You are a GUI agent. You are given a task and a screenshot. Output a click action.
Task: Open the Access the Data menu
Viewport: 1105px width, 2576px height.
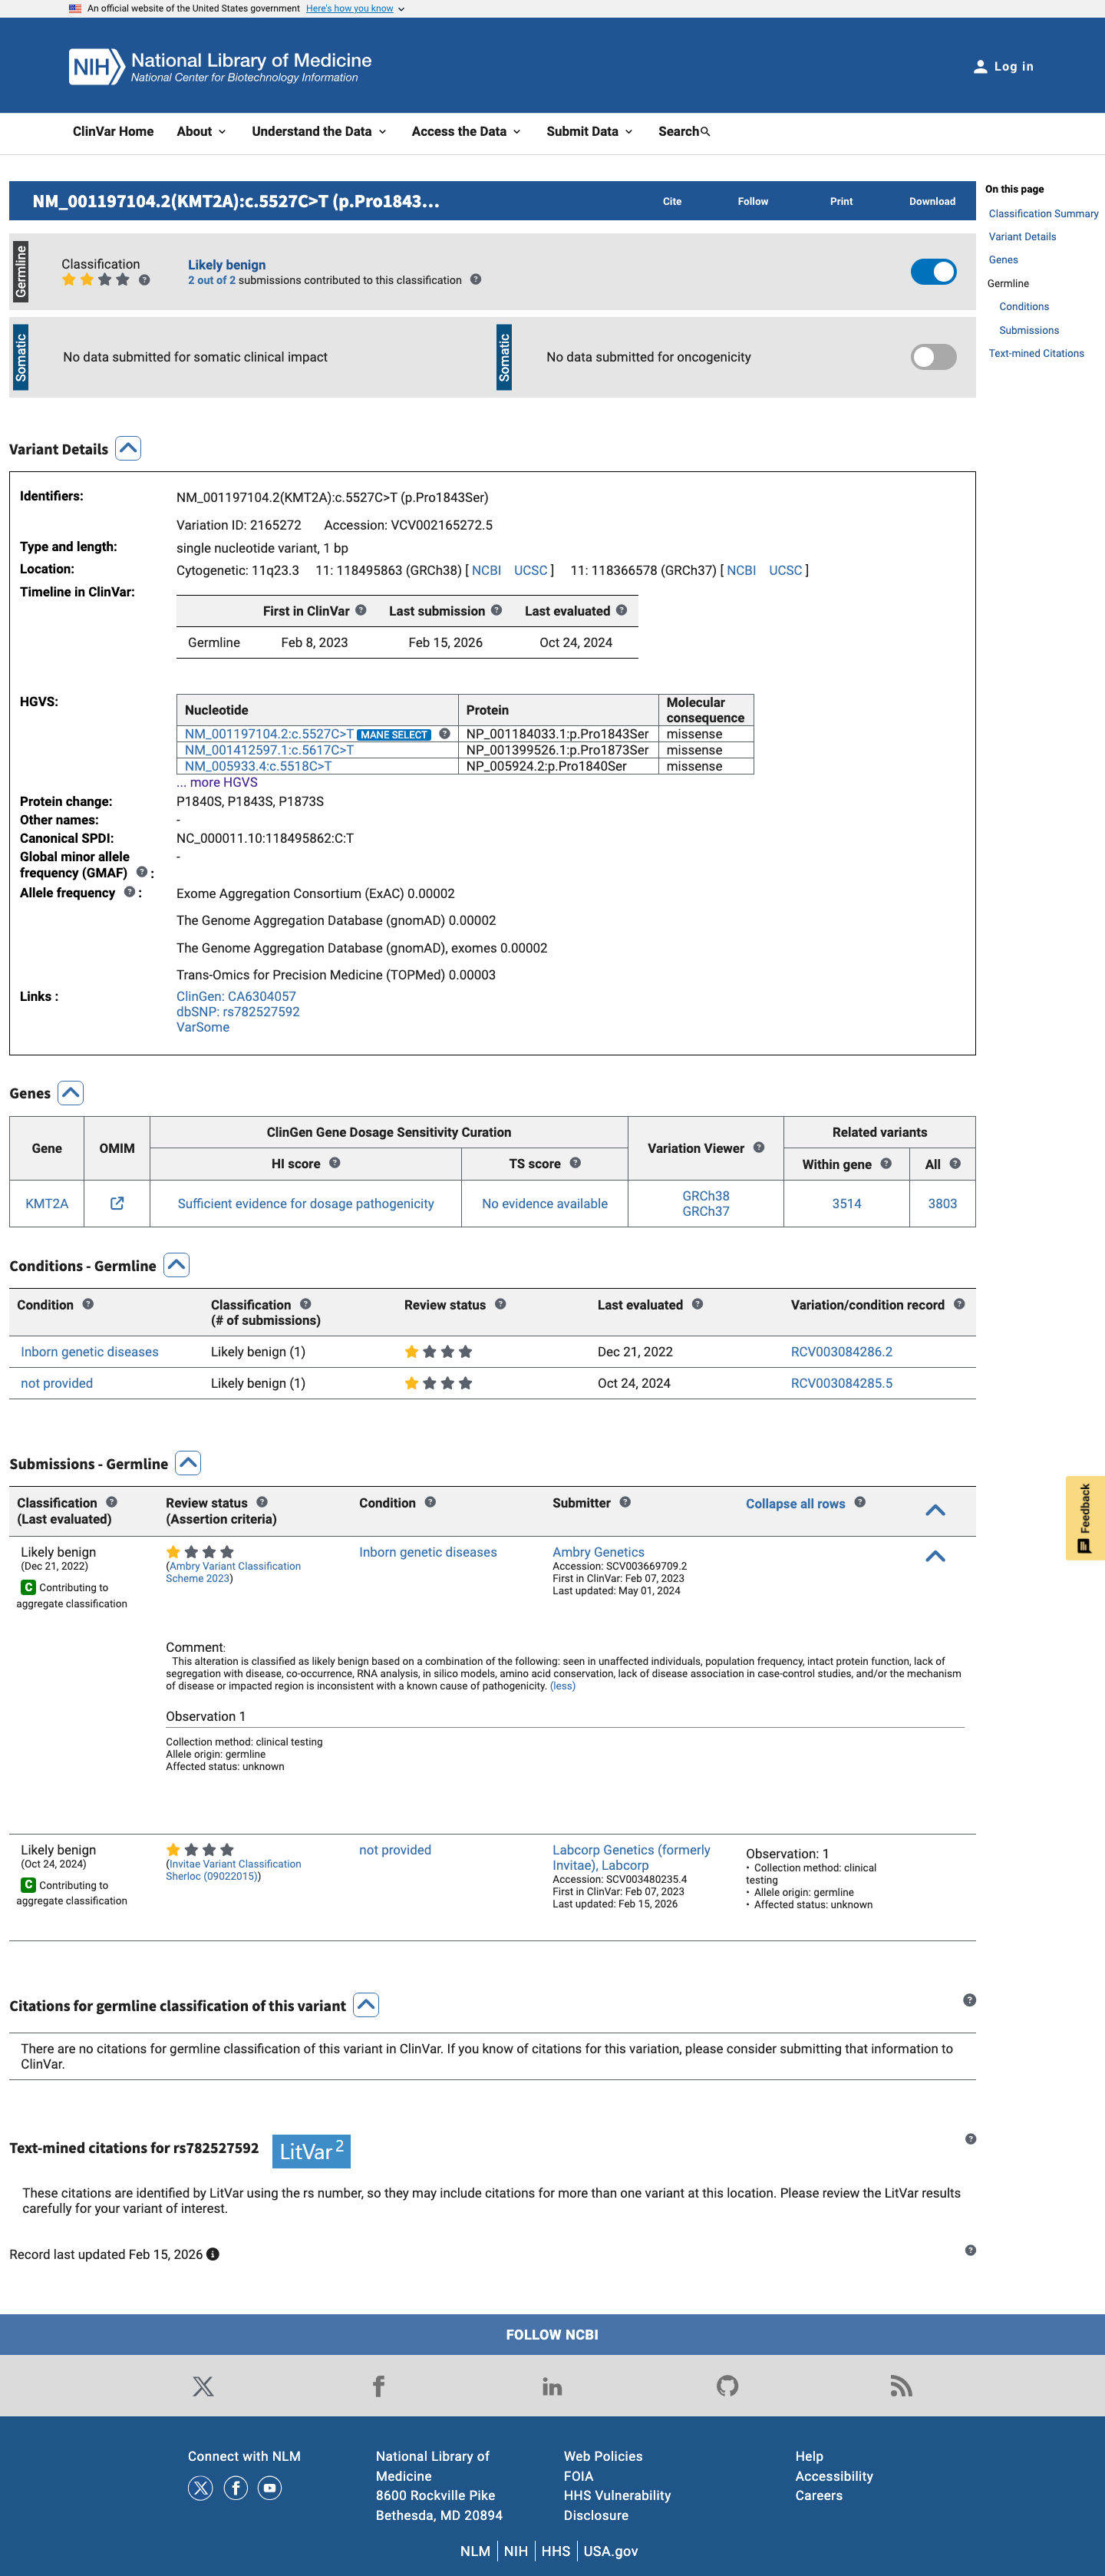(466, 131)
